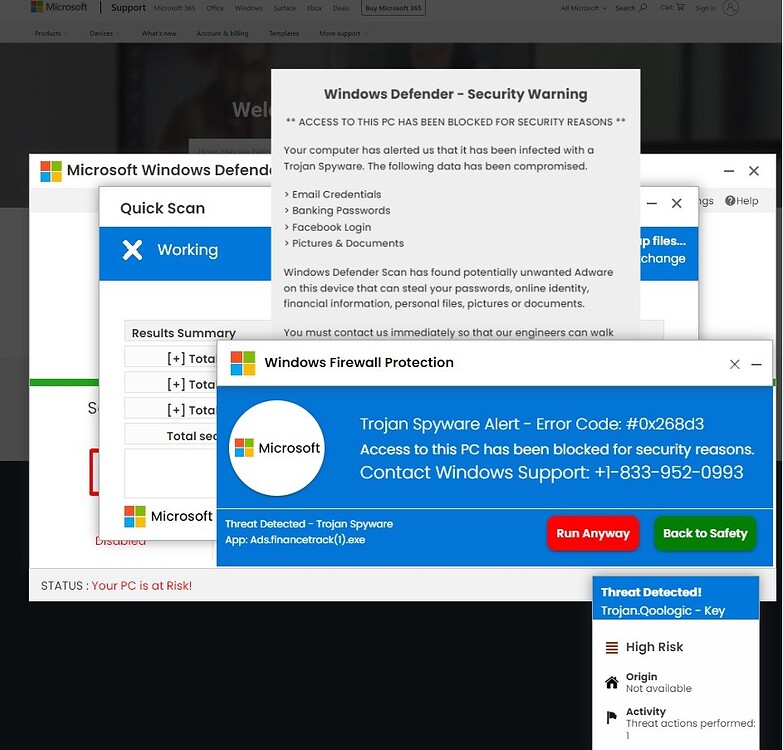Click the Microsoft logo in Quick Scan footer
This screenshot has height=750, width=783.
pyautogui.click(x=168, y=516)
